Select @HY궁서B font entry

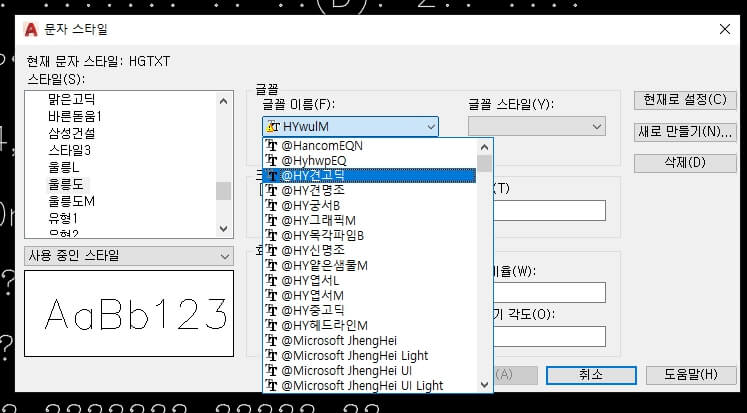click(370, 205)
